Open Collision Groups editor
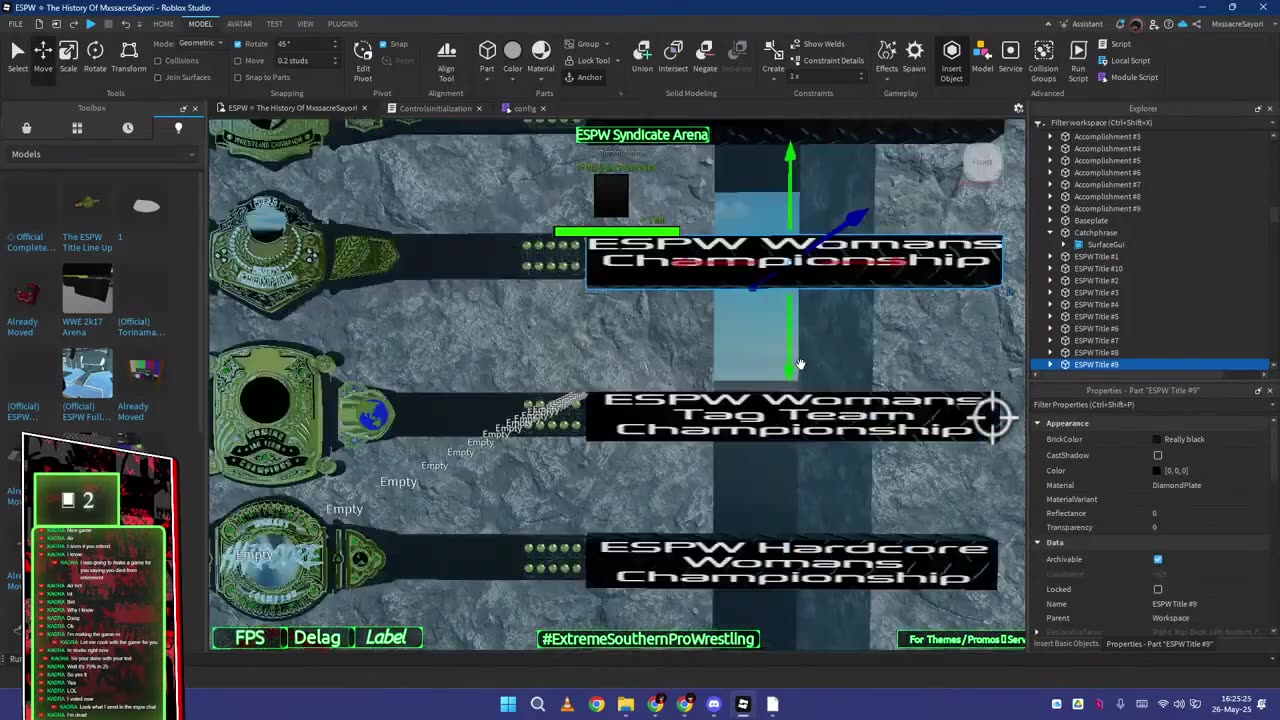 click(x=1043, y=60)
